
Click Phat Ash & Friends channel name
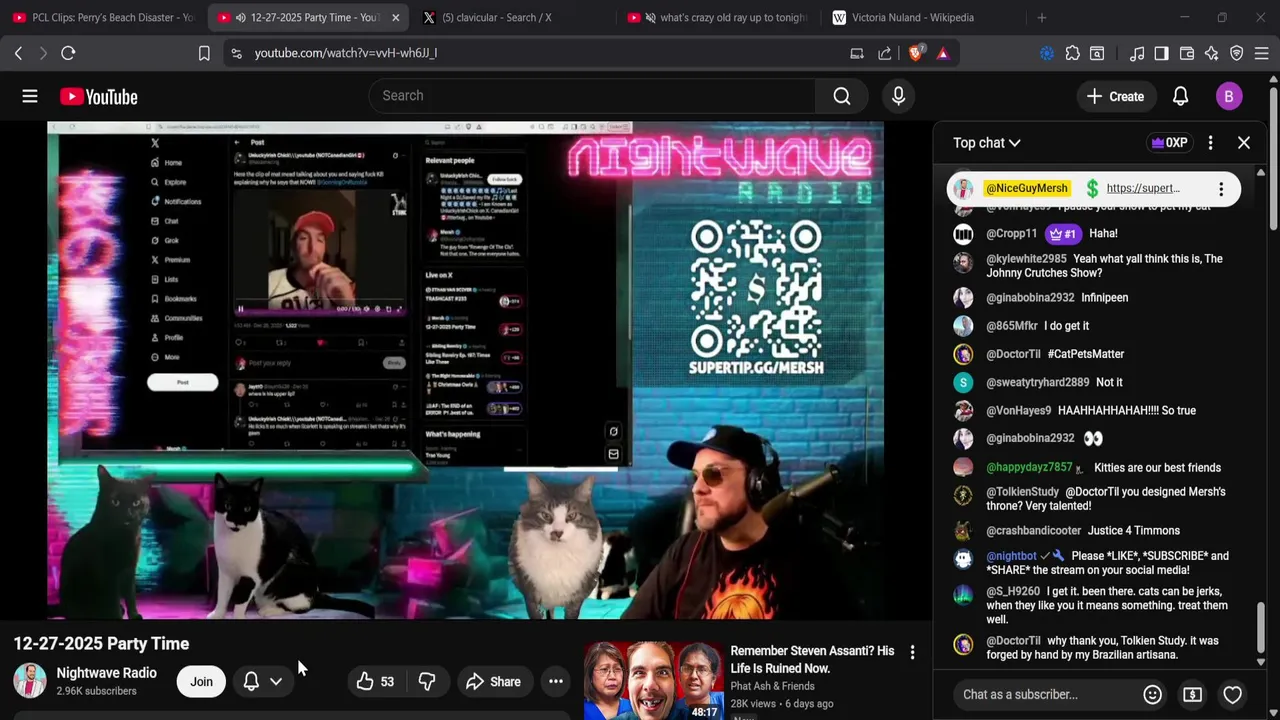tap(772, 686)
